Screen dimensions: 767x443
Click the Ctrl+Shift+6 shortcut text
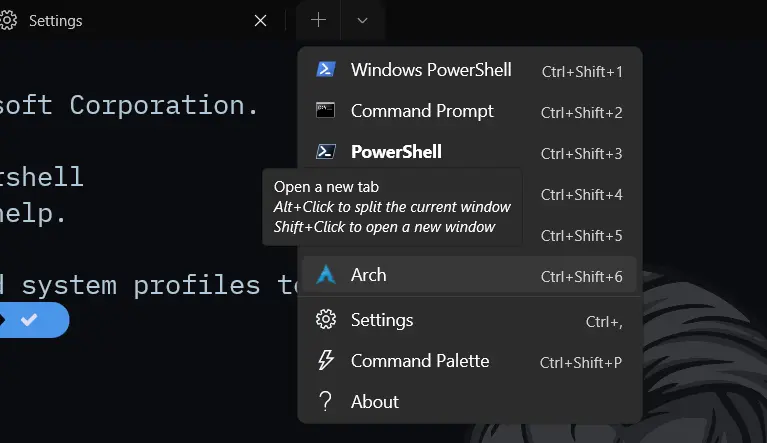582,277
